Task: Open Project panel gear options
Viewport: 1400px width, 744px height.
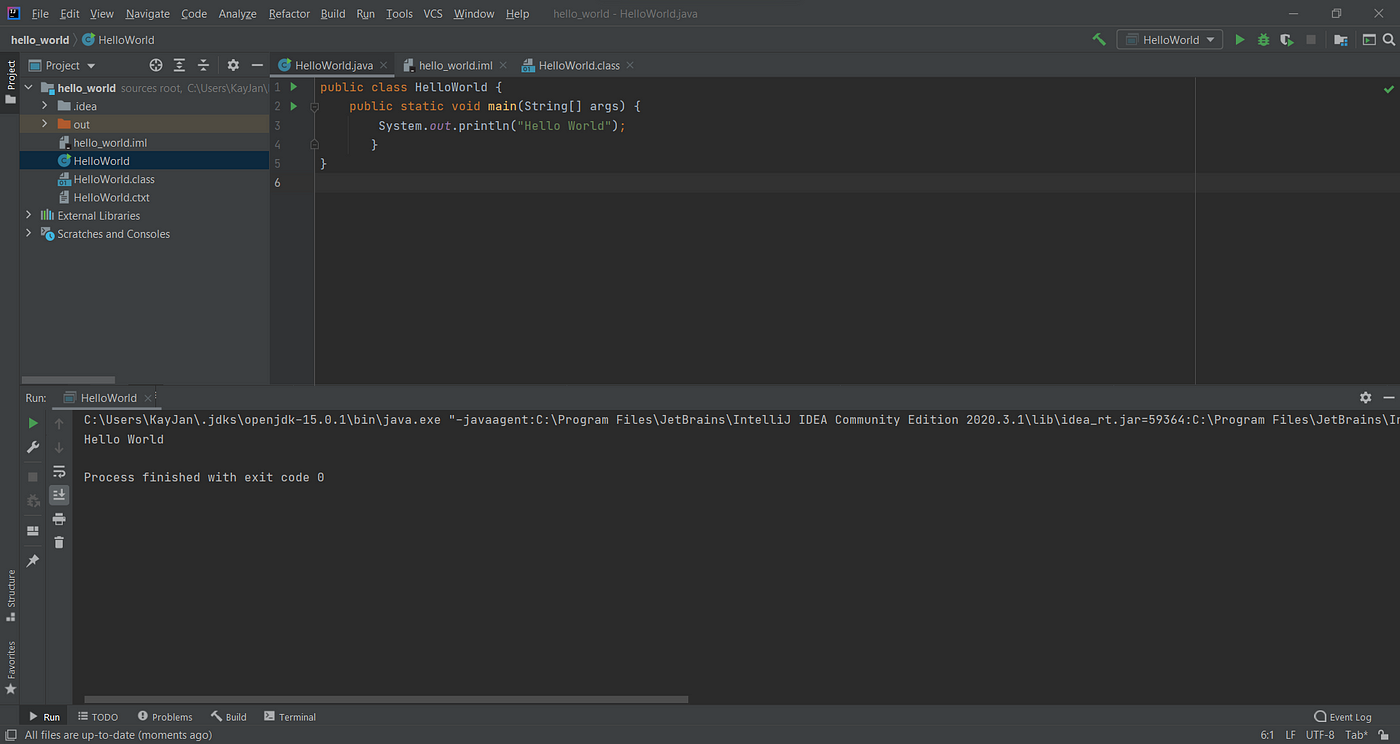Action: (233, 65)
